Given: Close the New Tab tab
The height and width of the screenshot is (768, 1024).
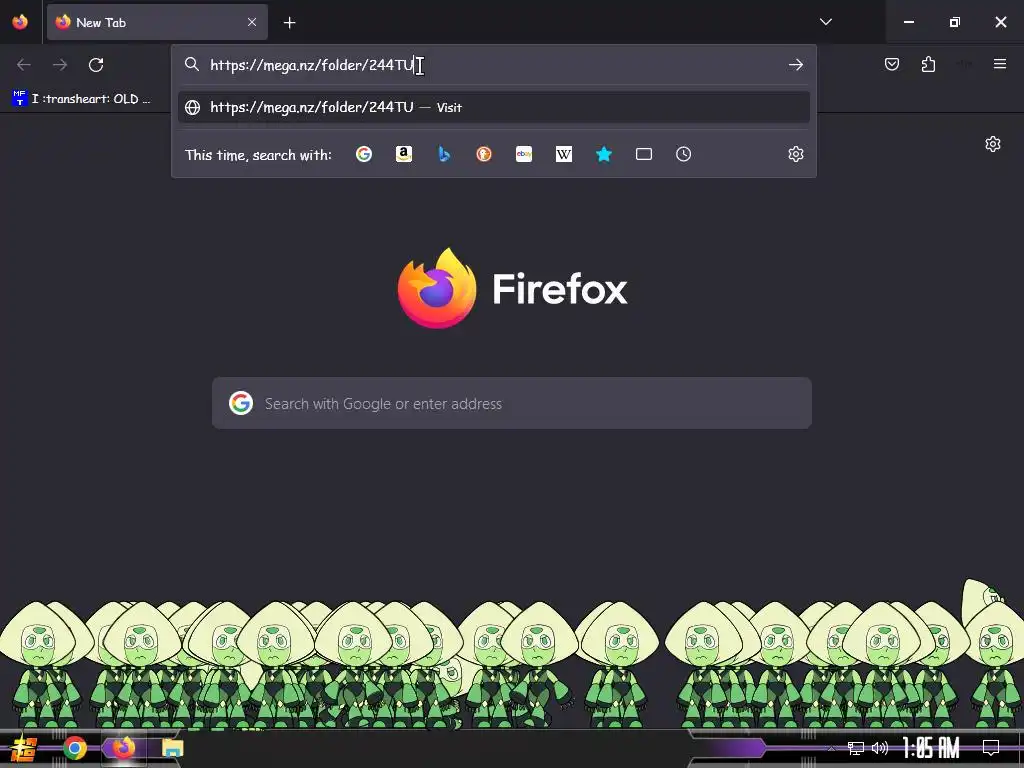Looking at the screenshot, I should pyautogui.click(x=252, y=22).
